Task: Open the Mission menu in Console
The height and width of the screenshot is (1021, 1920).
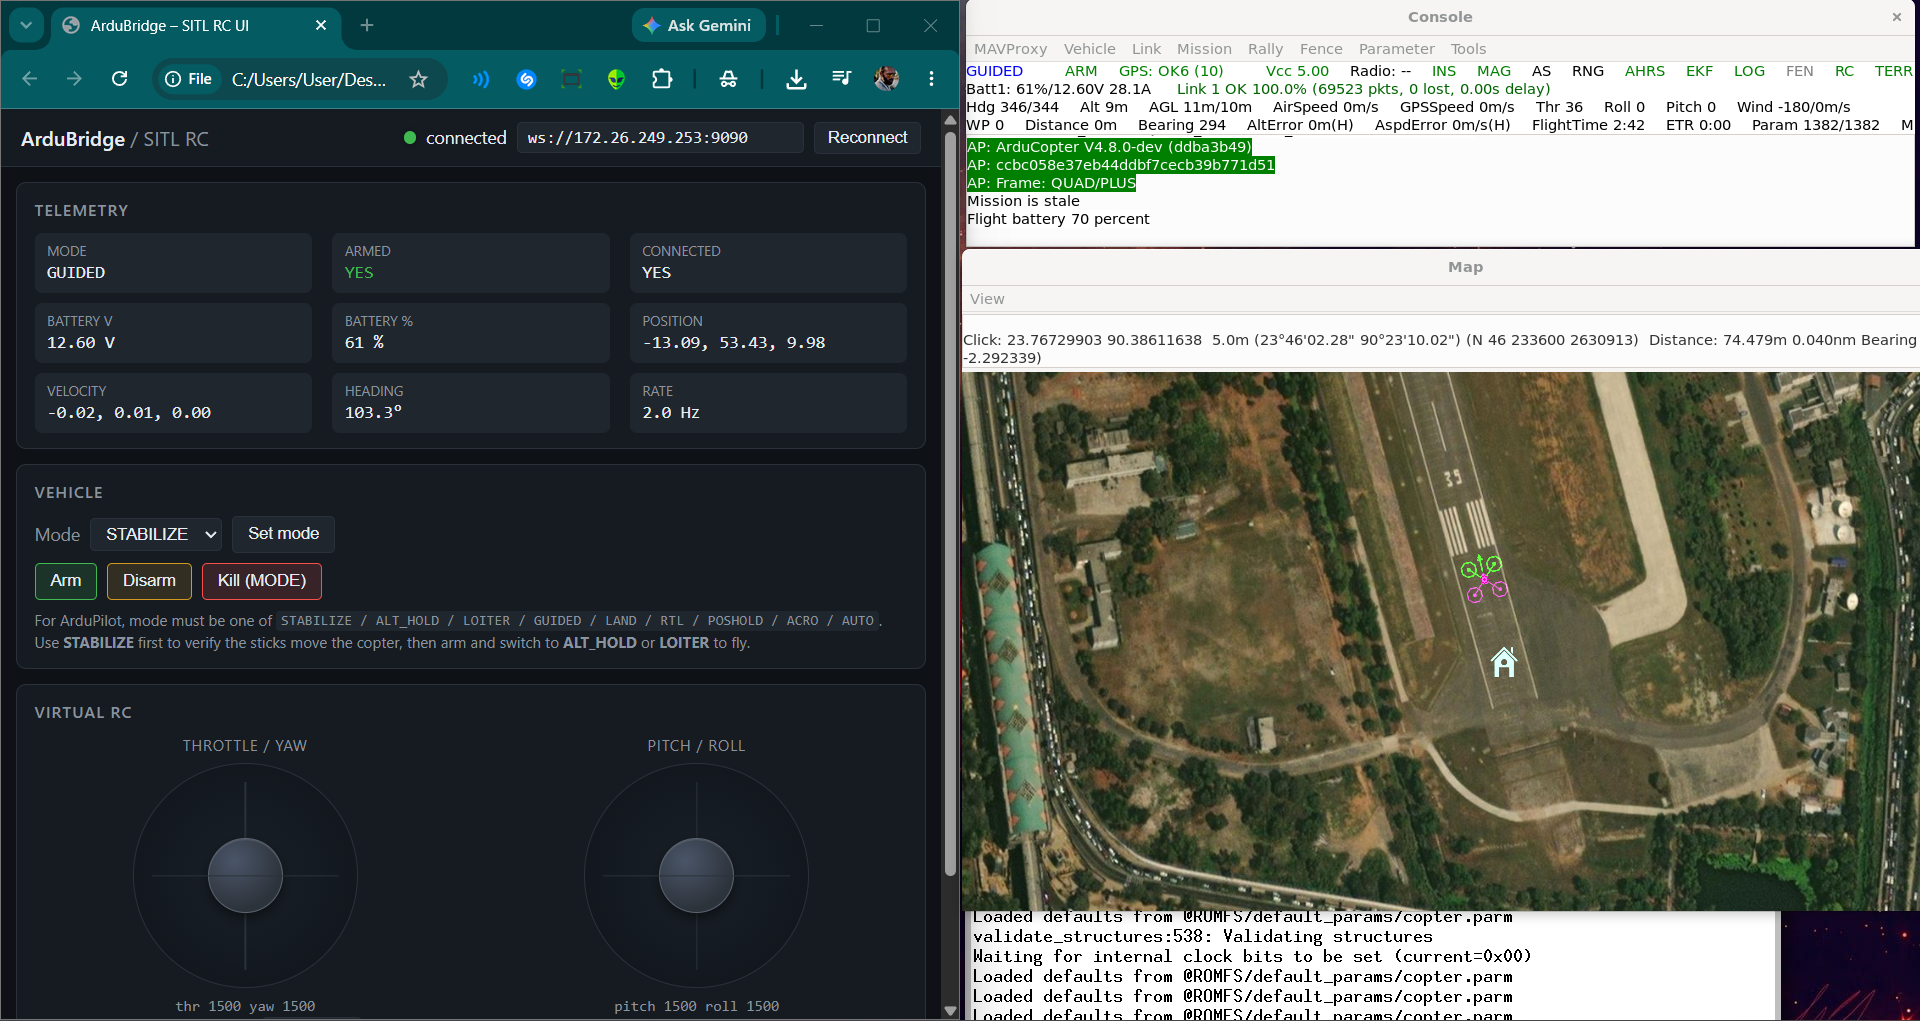Action: (1204, 49)
